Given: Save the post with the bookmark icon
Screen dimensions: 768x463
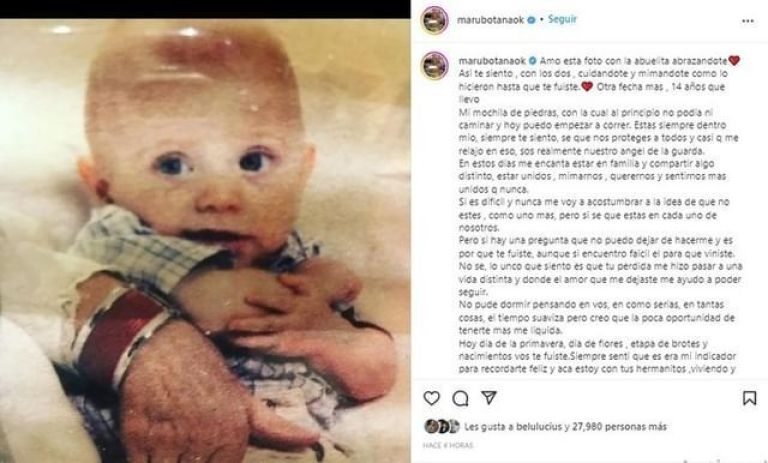Looking at the screenshot, I should 749,398.
